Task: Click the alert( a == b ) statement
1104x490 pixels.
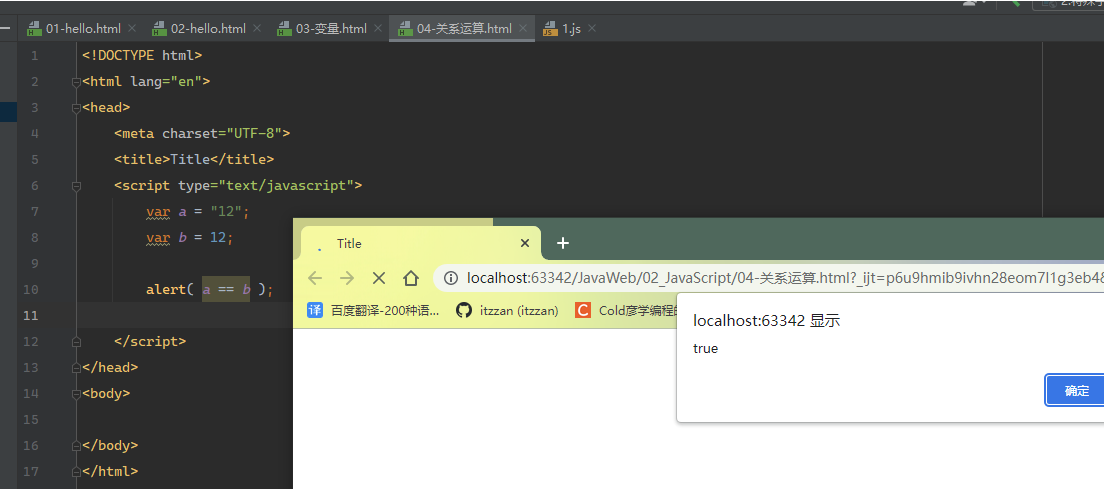Action: [209, 289]
